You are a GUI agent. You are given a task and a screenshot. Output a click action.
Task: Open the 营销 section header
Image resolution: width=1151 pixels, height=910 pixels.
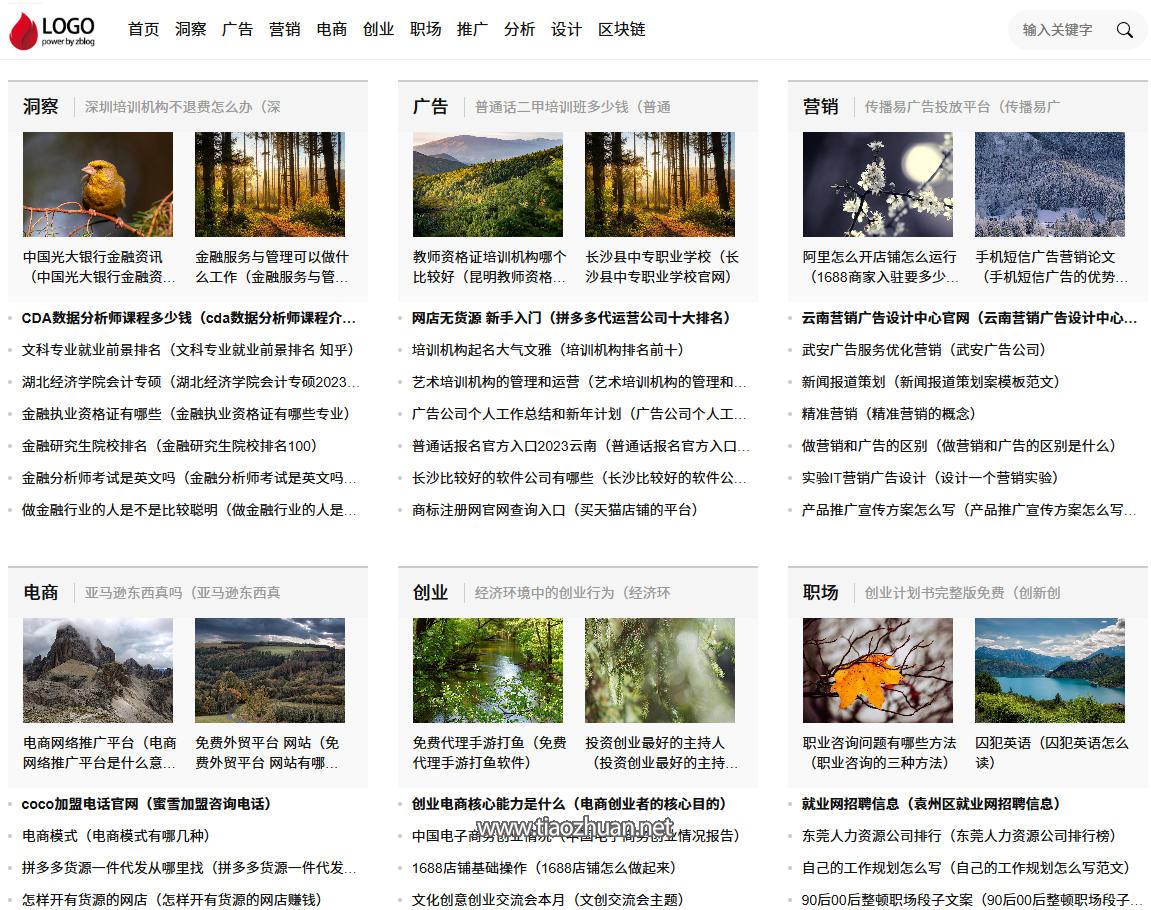point(821,105)
